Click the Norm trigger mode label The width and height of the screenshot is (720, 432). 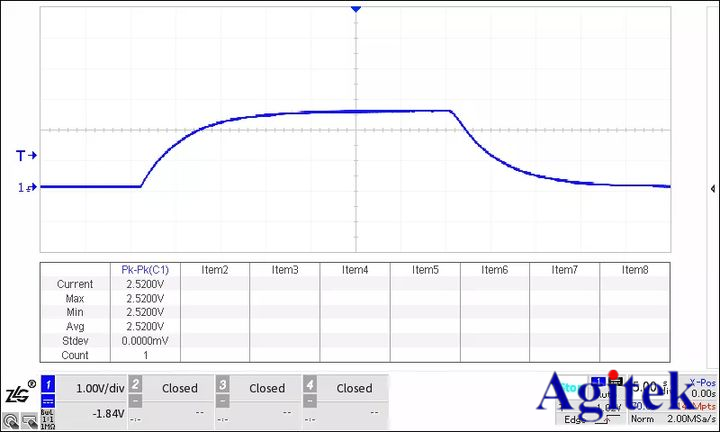(642, 420)
